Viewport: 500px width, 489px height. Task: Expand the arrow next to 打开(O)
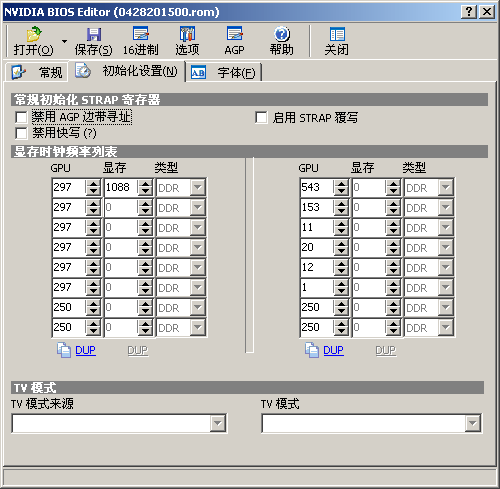pyautogui.click(x=64, y=41)
